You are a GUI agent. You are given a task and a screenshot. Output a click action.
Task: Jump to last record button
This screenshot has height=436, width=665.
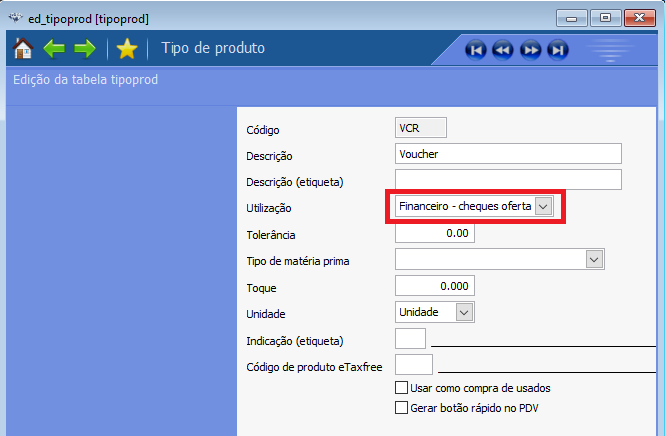pos(558,50)
